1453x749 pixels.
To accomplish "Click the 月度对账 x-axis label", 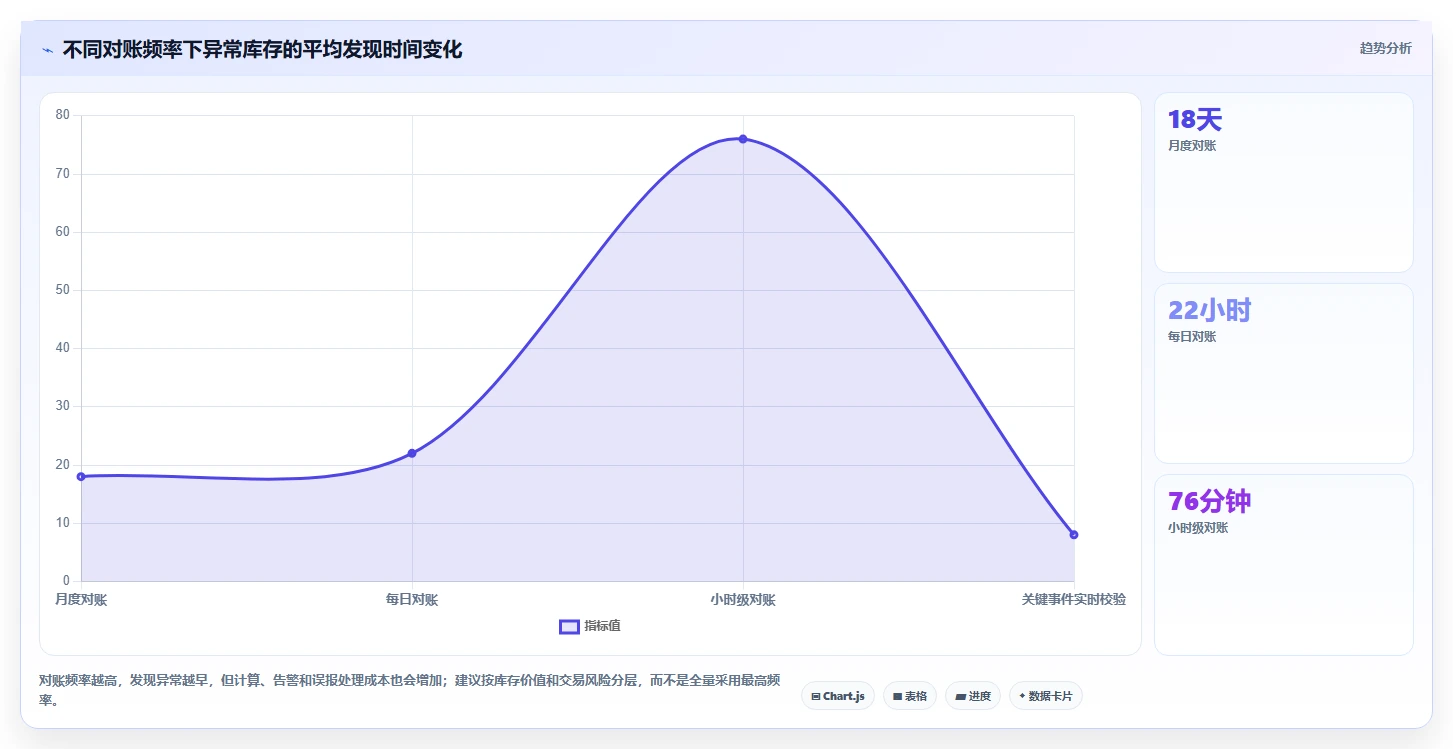I will point(81,599).
